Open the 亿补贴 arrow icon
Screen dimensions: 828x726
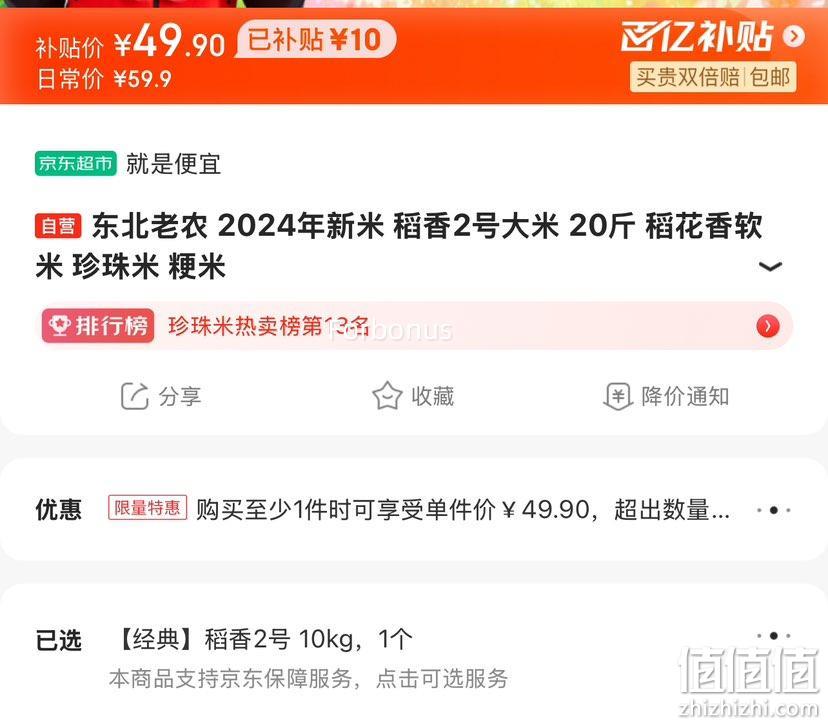(794, 36)
